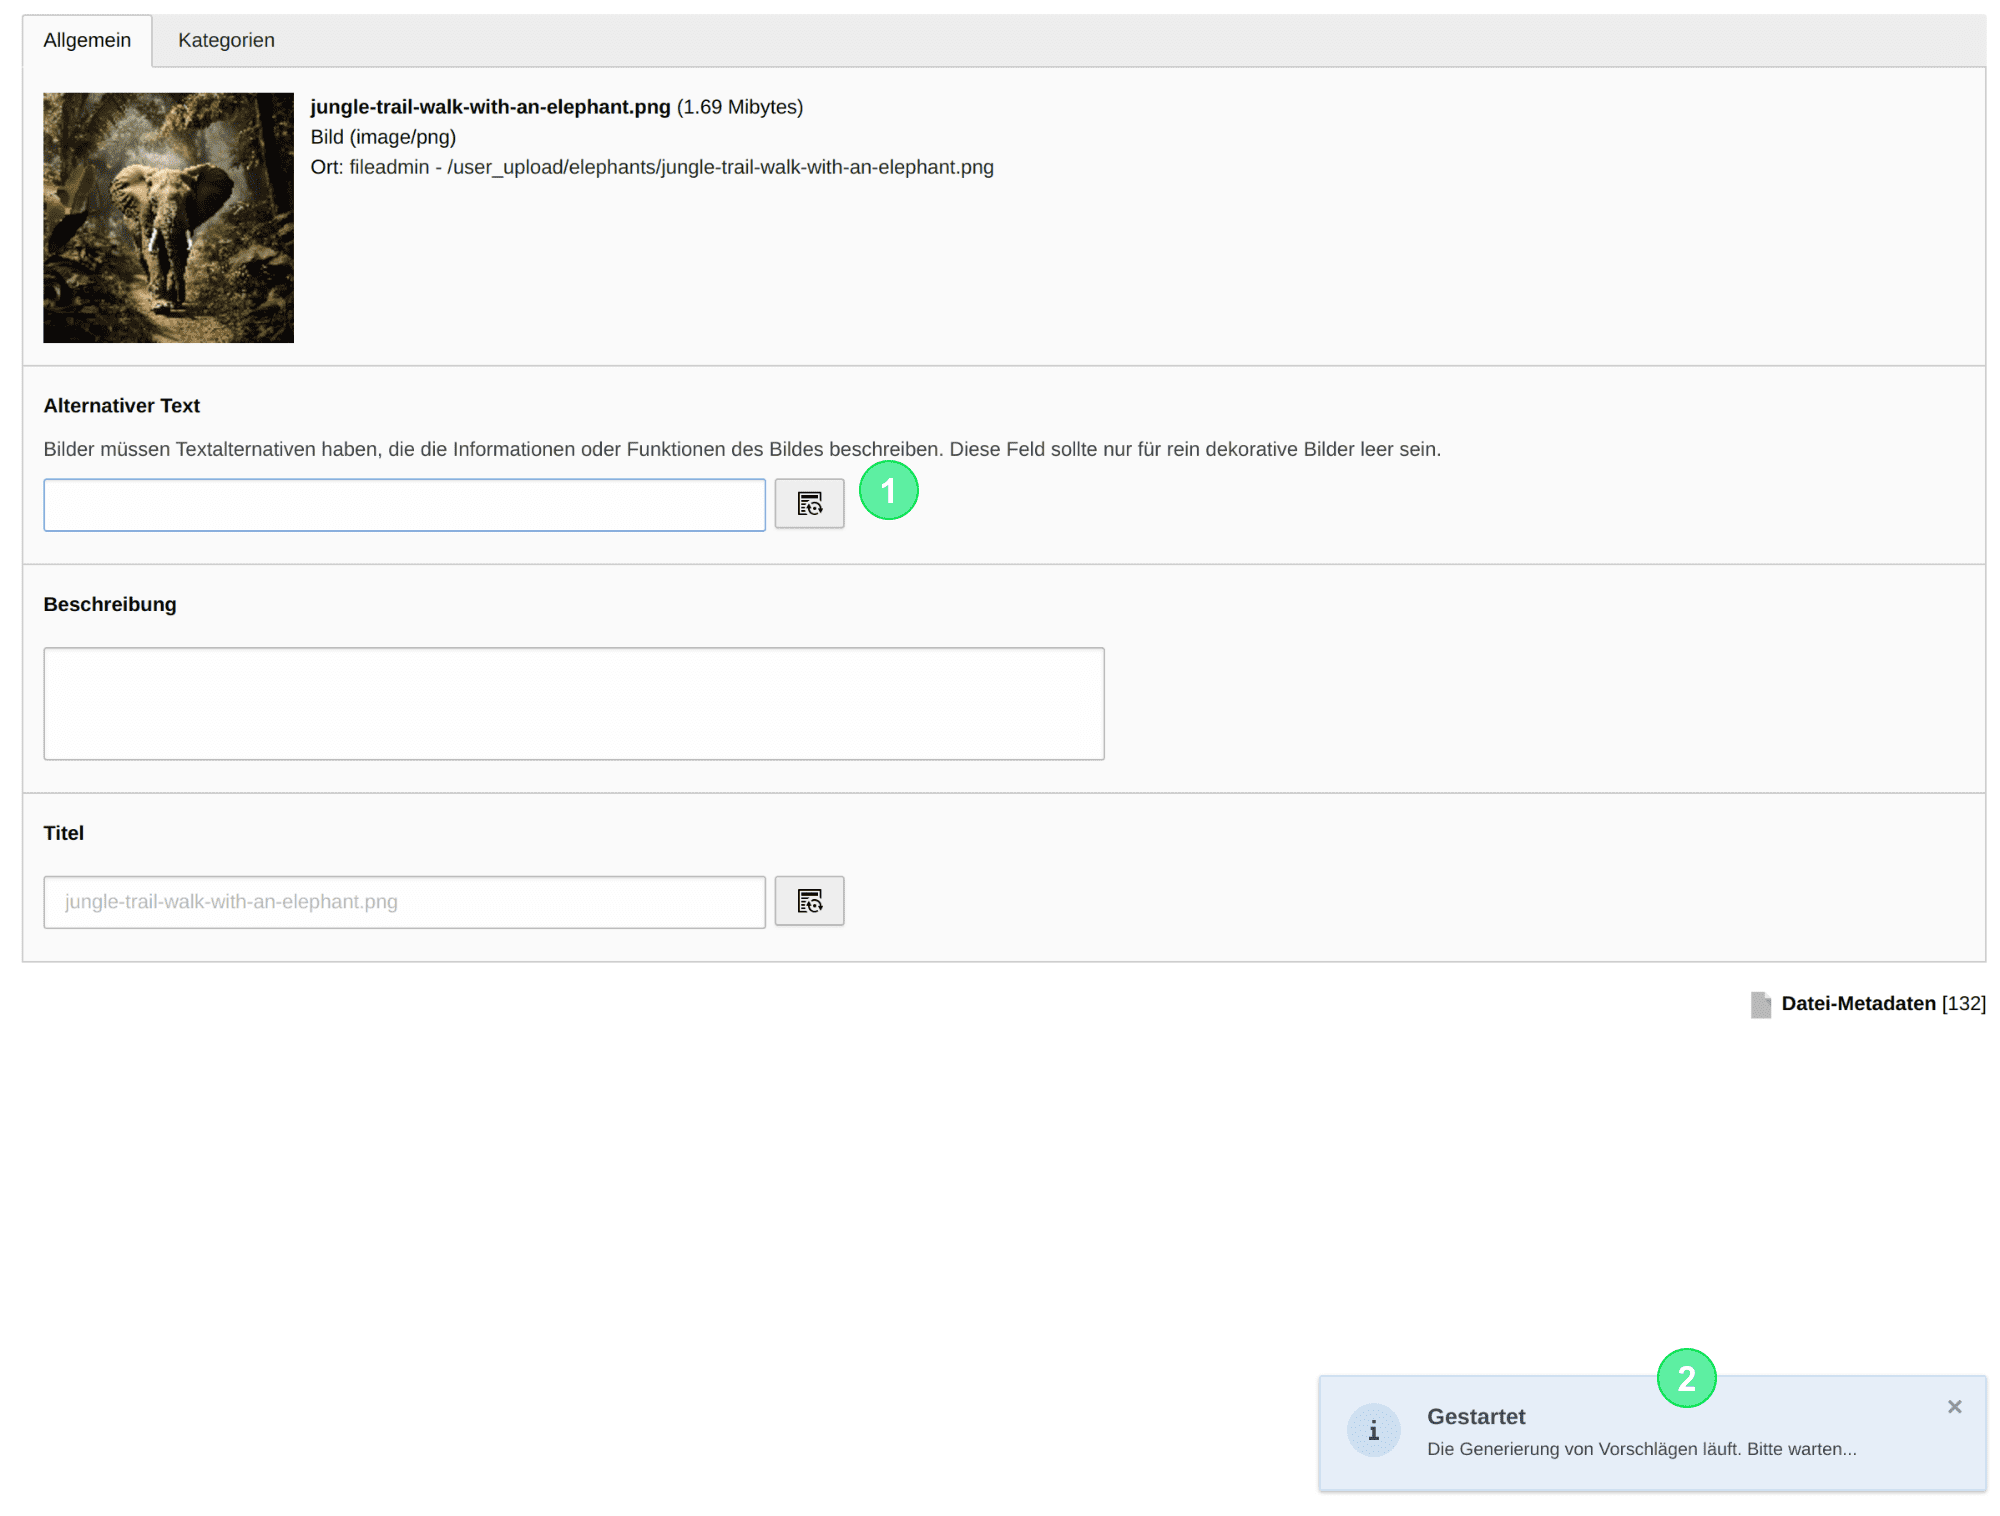The height and width of the screenshot is (1516, 2000).
Task: Click the Textalternativen help description text
Action: pos(742,450)
